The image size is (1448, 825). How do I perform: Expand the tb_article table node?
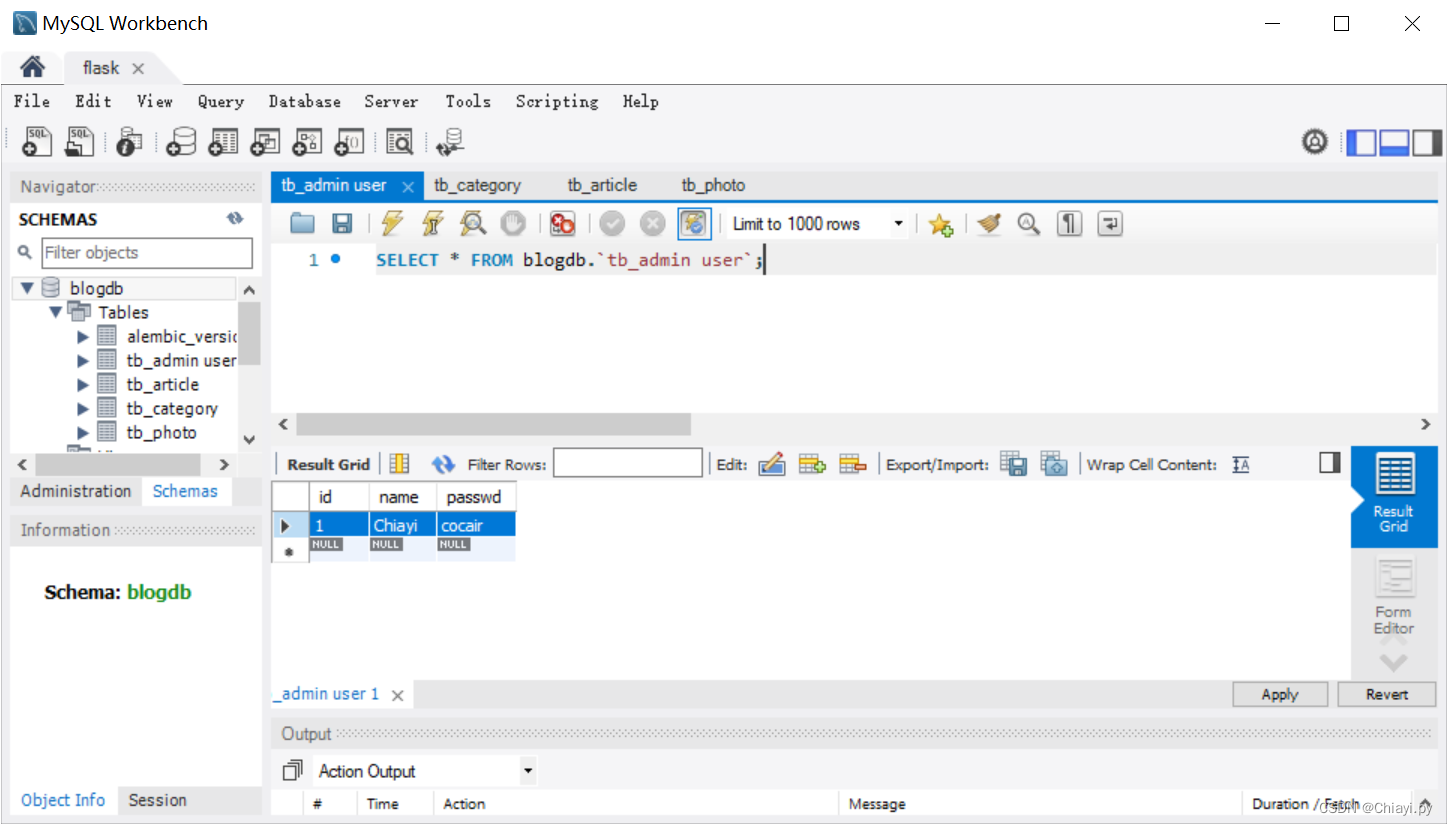pos(83,385)
